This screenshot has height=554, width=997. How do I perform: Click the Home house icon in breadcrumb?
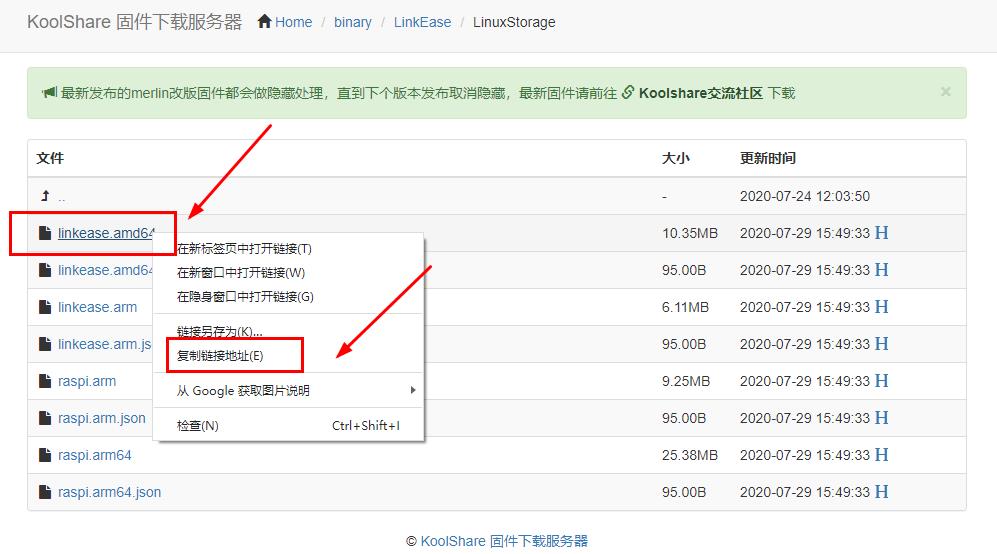(x=265, y=21)
